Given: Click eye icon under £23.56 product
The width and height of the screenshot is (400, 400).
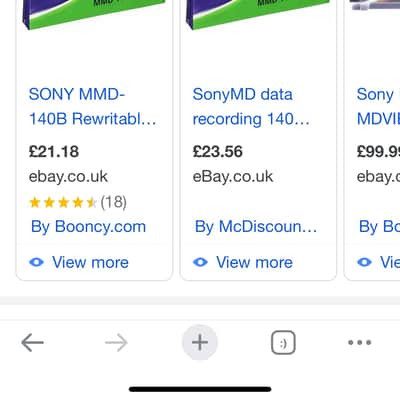Looking at the screenshot, I should pos(200,262).
